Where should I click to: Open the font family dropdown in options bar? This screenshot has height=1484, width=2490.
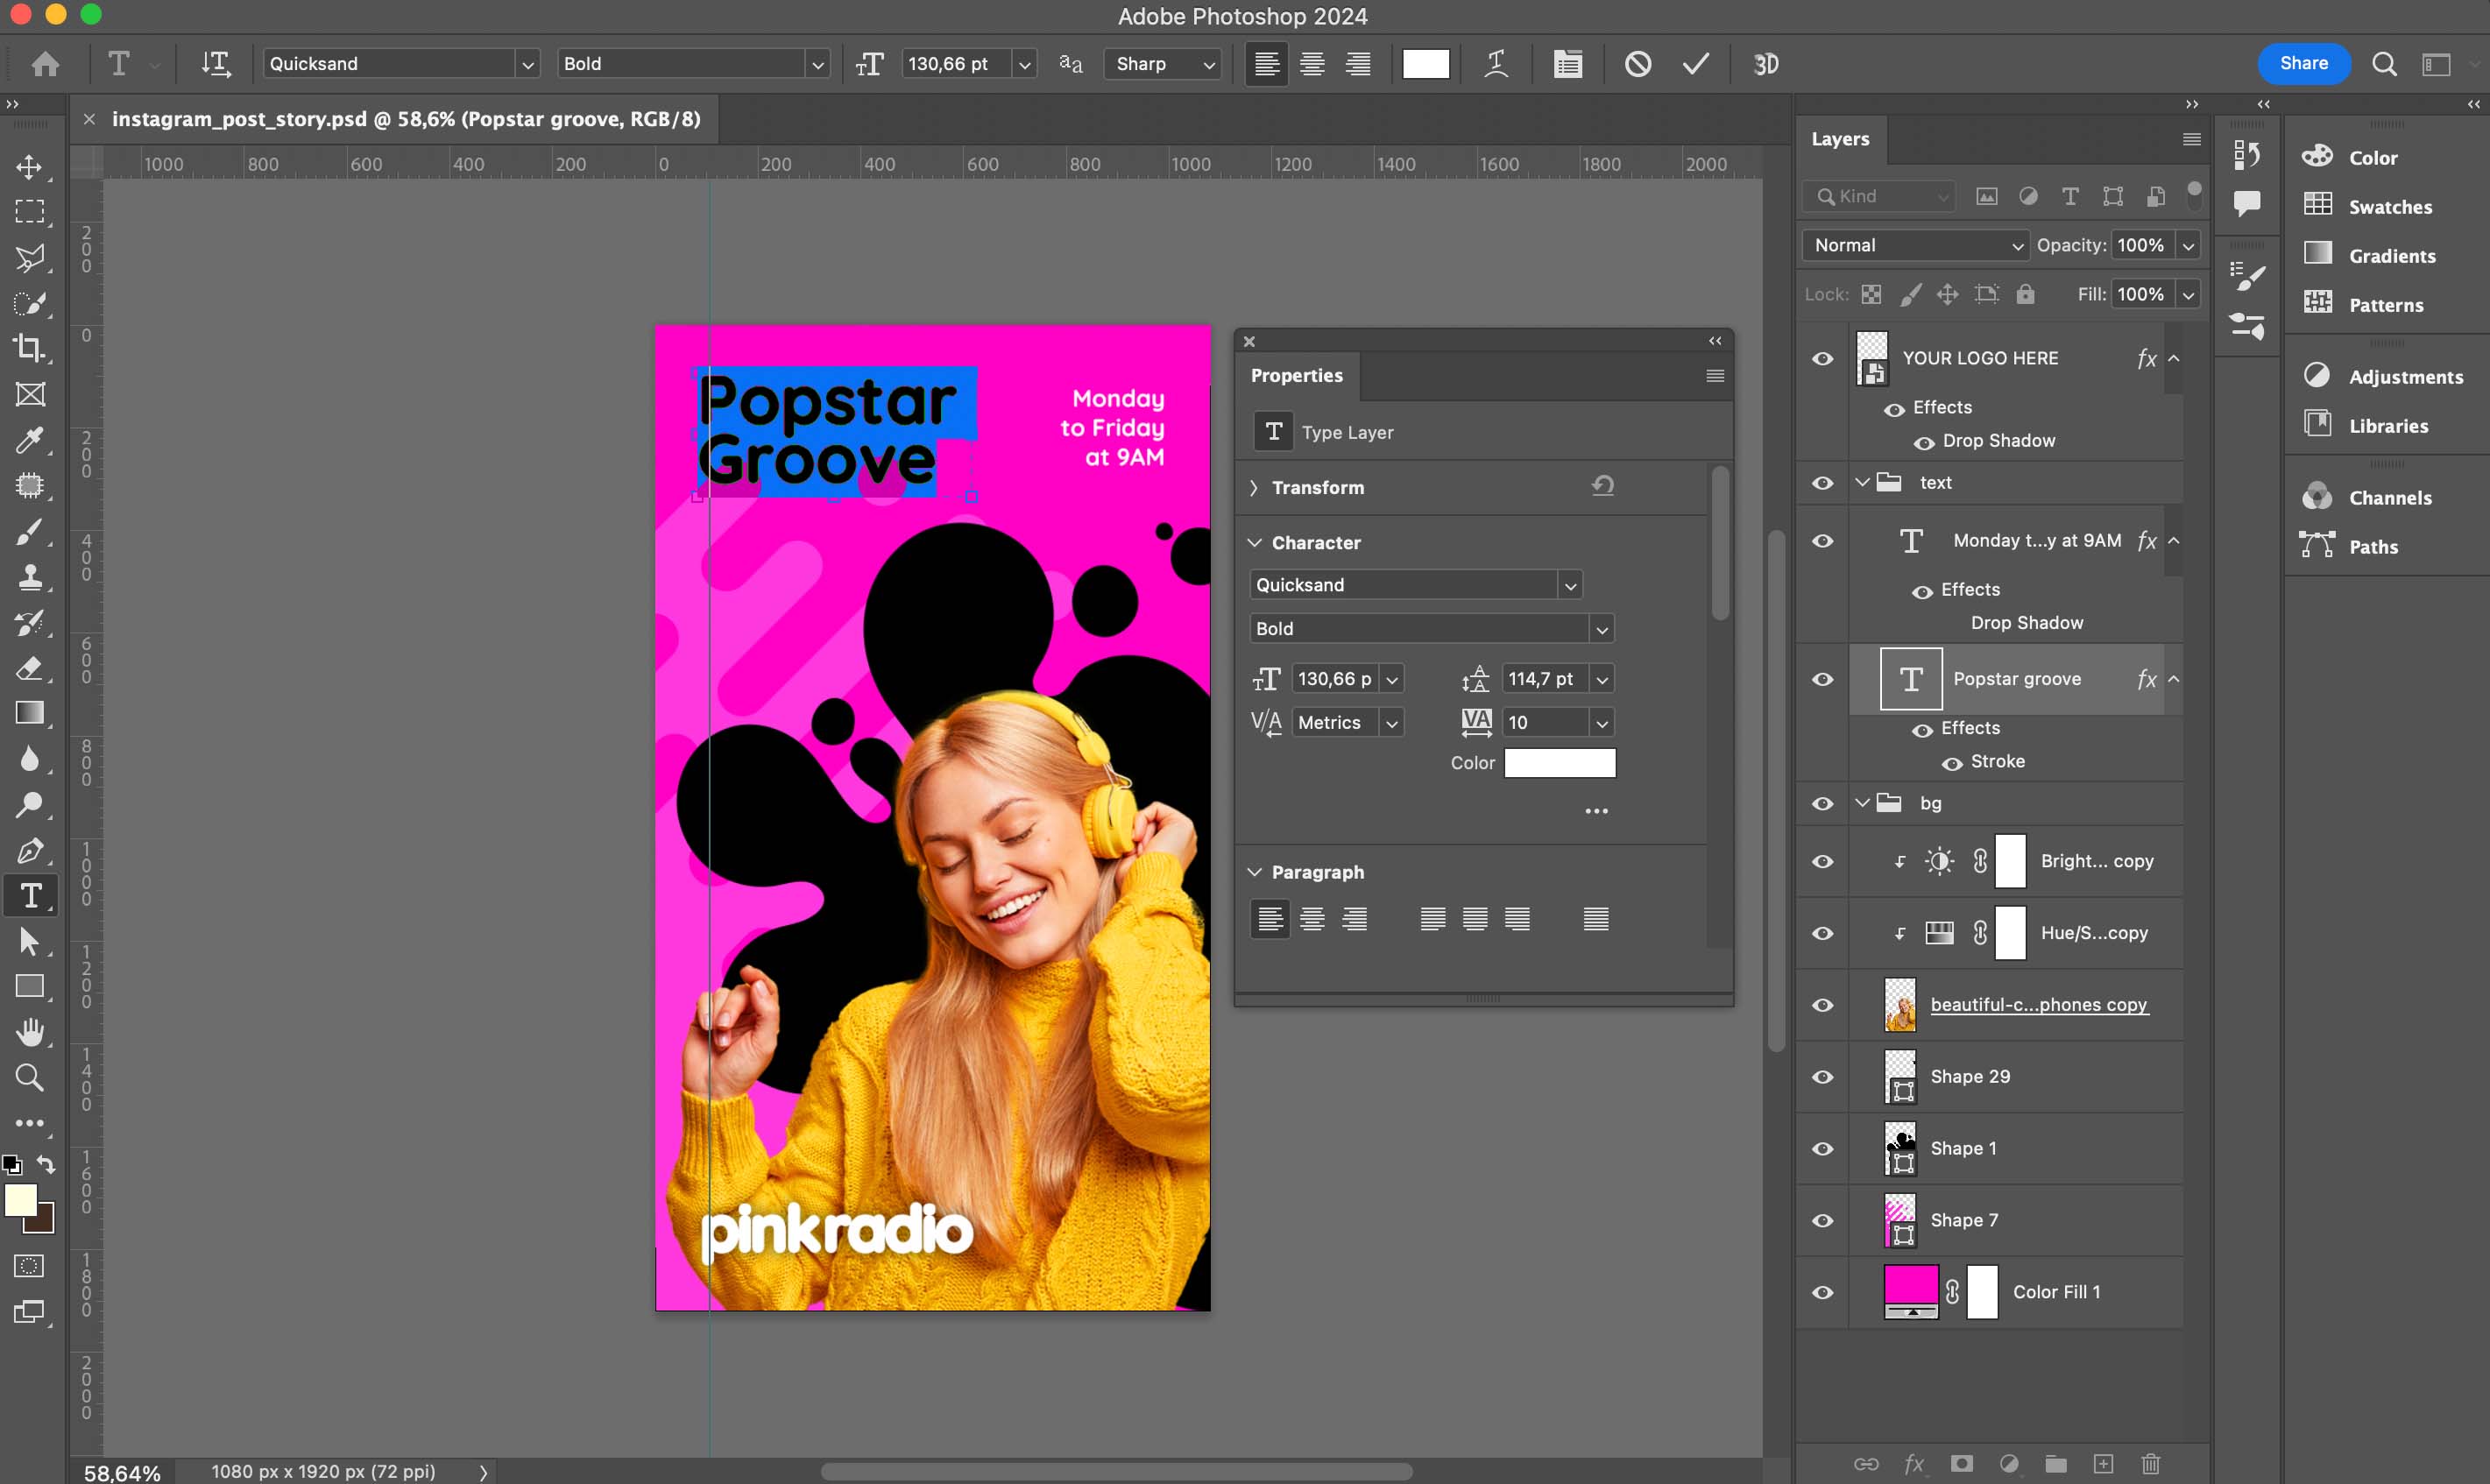tap(527, 64)
